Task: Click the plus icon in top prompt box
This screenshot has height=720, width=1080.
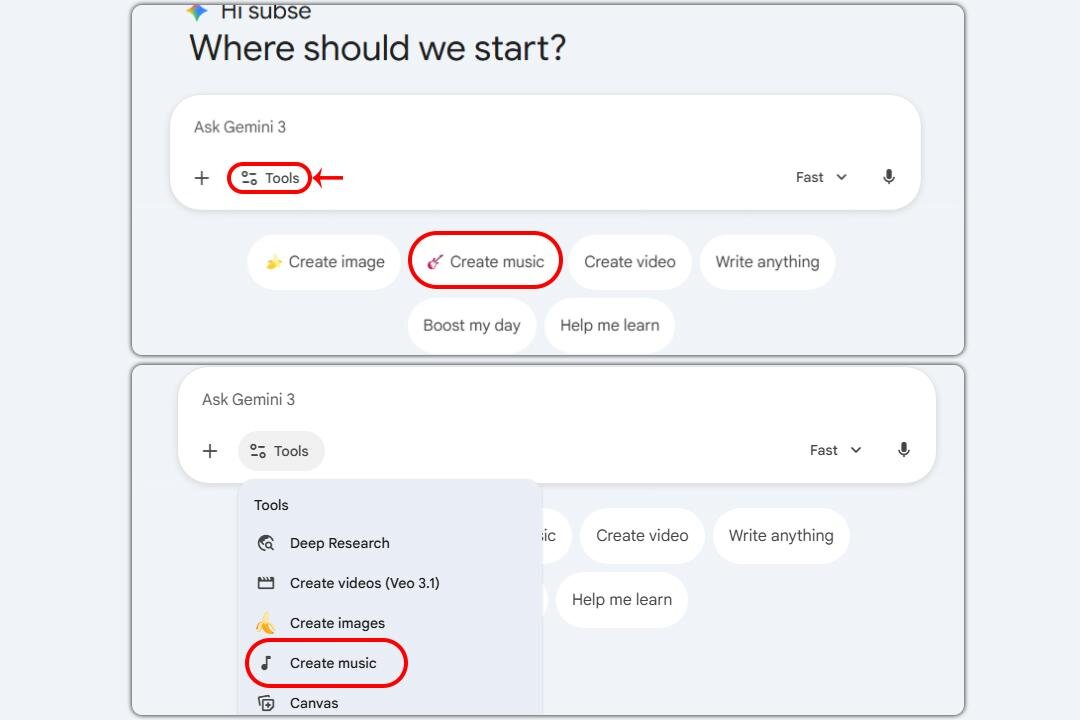Action: (x=202, y=178)
